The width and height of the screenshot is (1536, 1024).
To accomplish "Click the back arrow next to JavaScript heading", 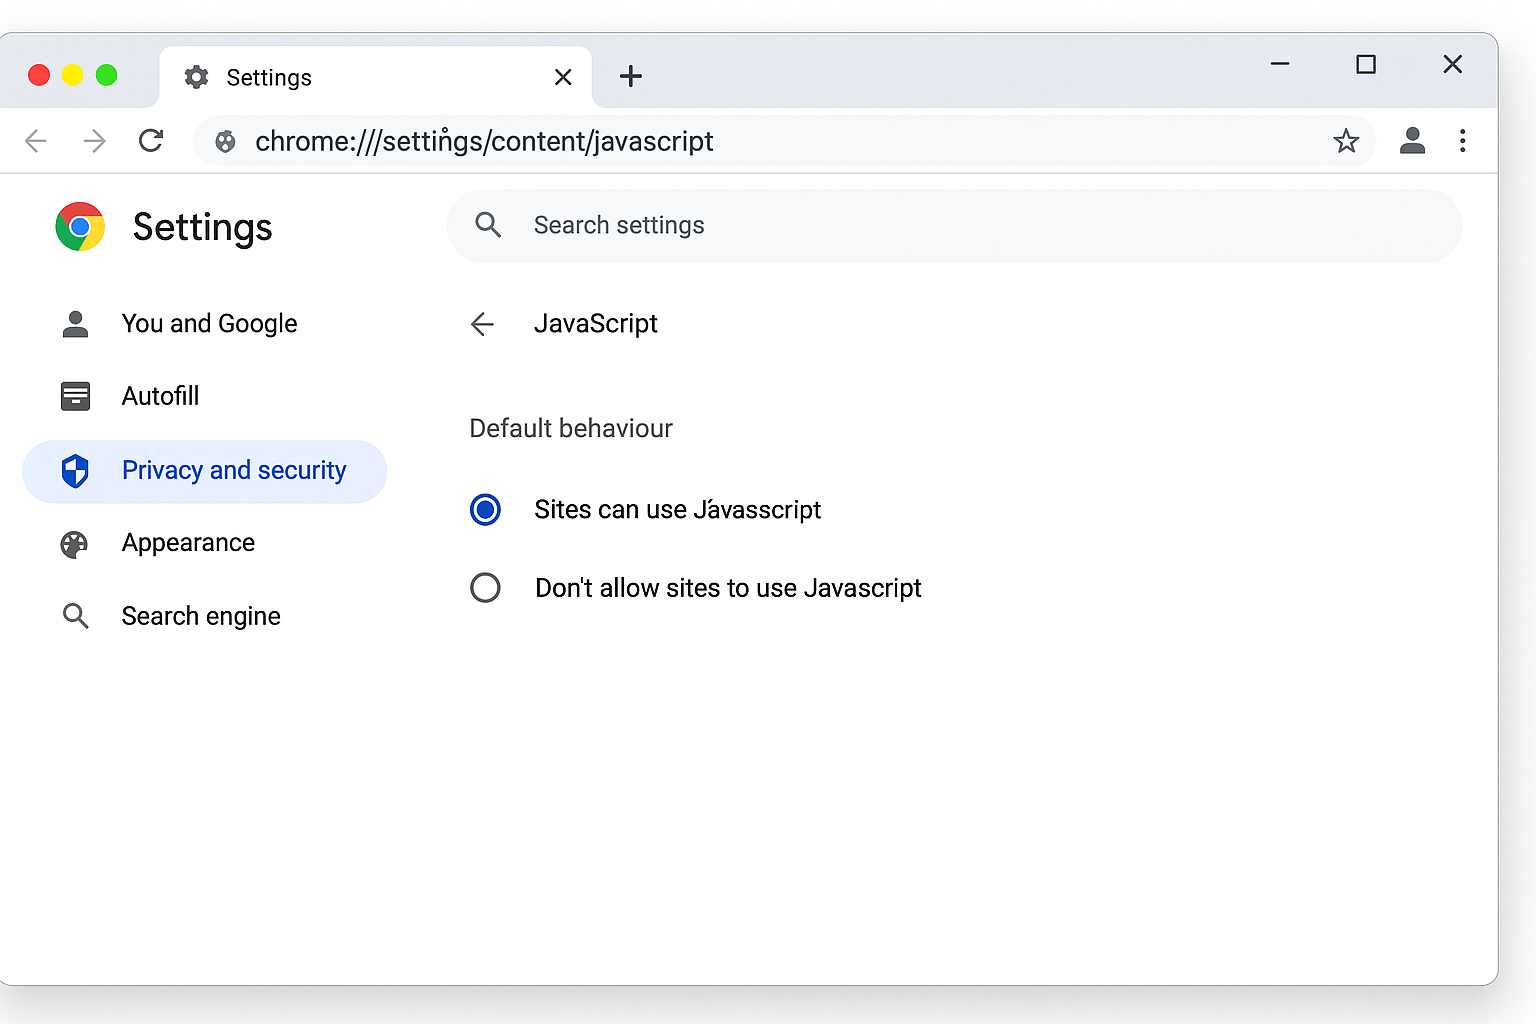I will [x=482, y=323].
